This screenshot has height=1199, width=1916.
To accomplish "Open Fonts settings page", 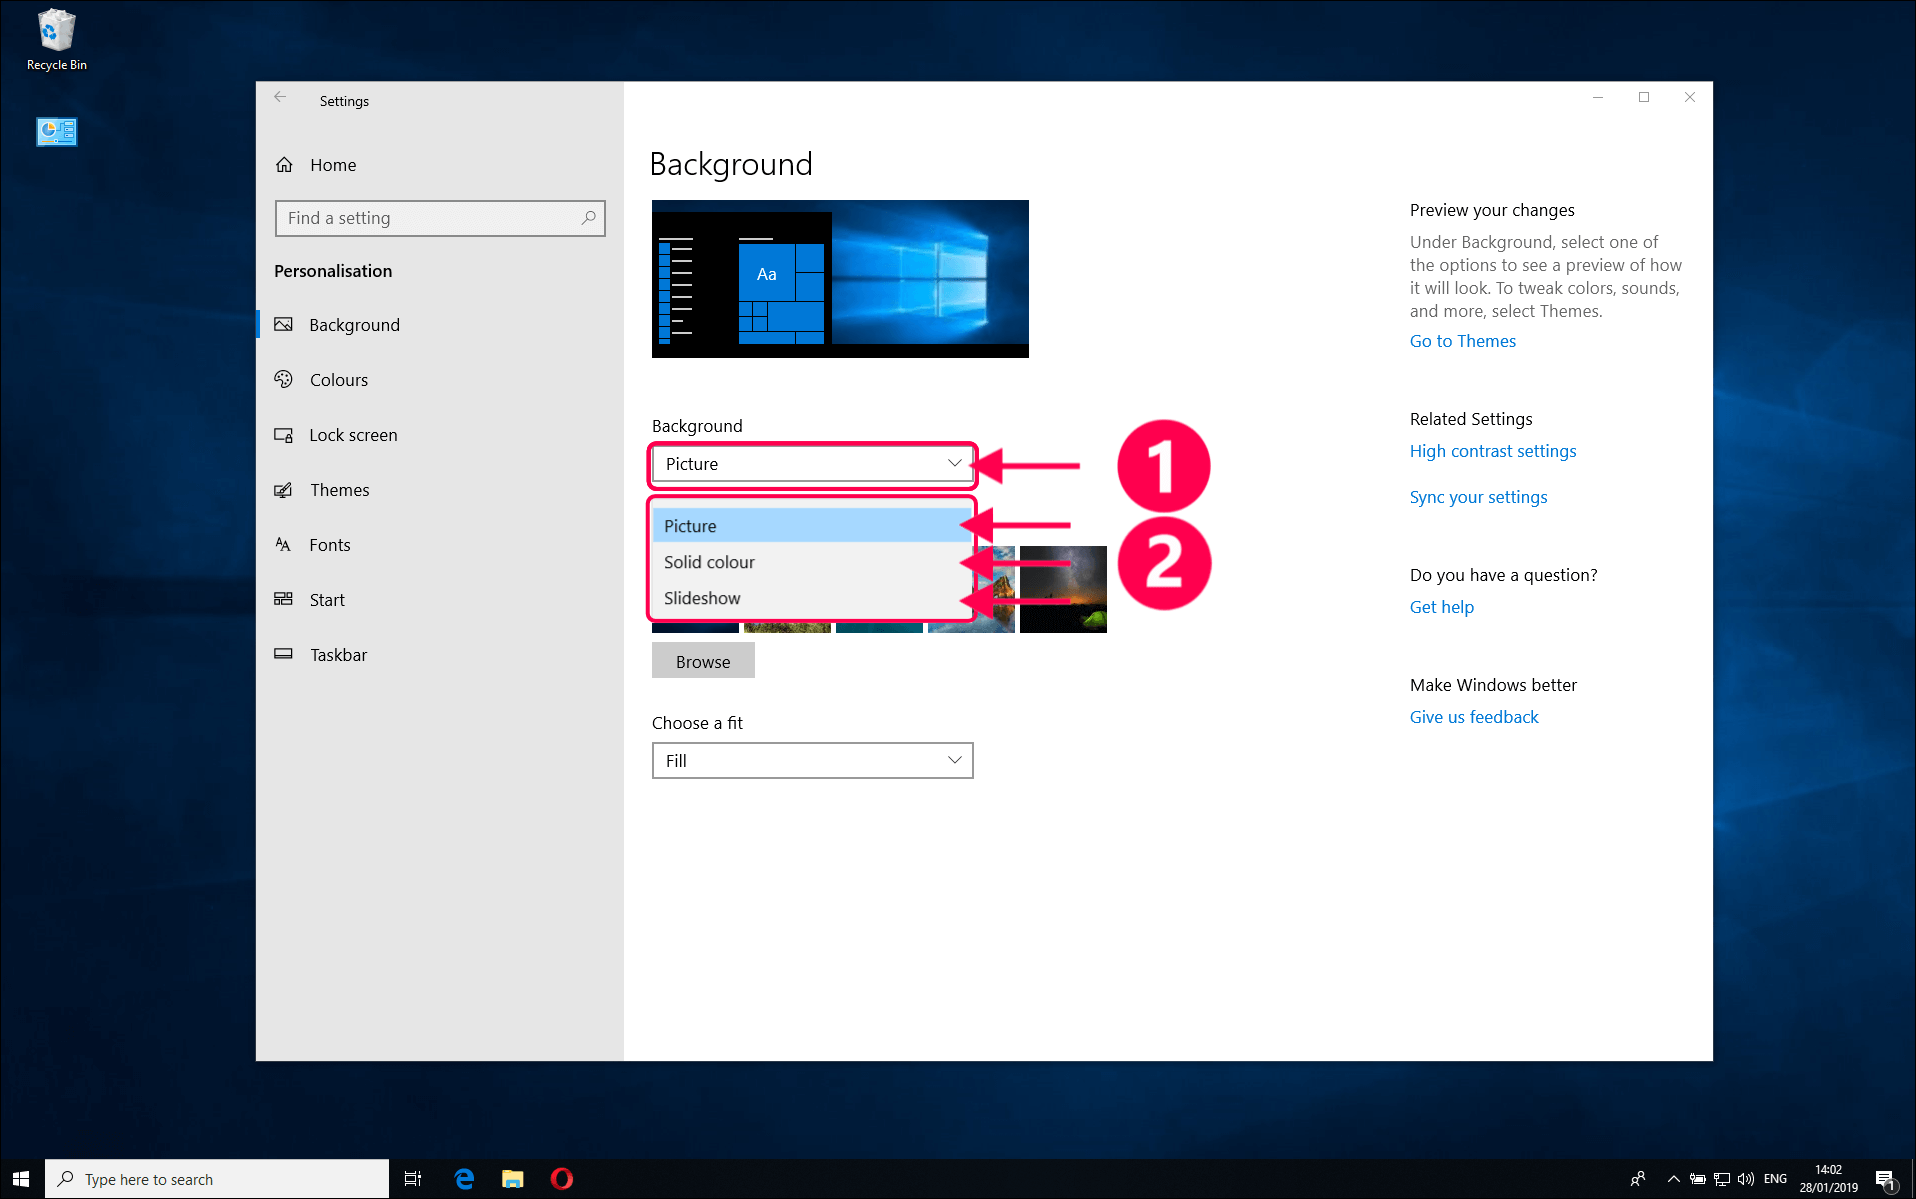I will [329, 545].
